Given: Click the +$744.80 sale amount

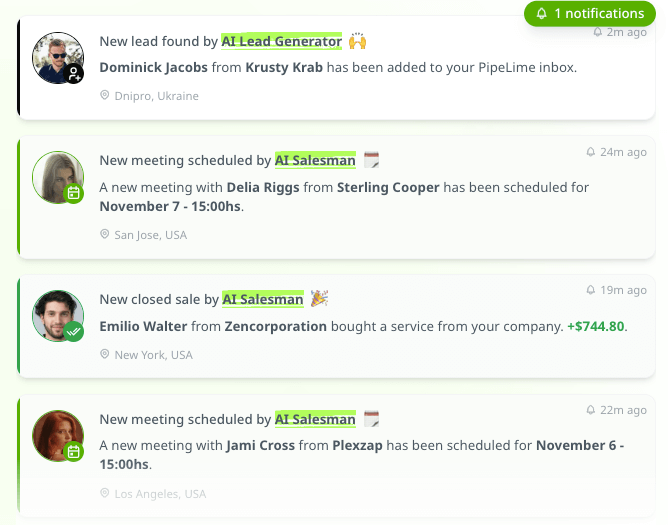Looking at the screenshot, I should 597,326.
